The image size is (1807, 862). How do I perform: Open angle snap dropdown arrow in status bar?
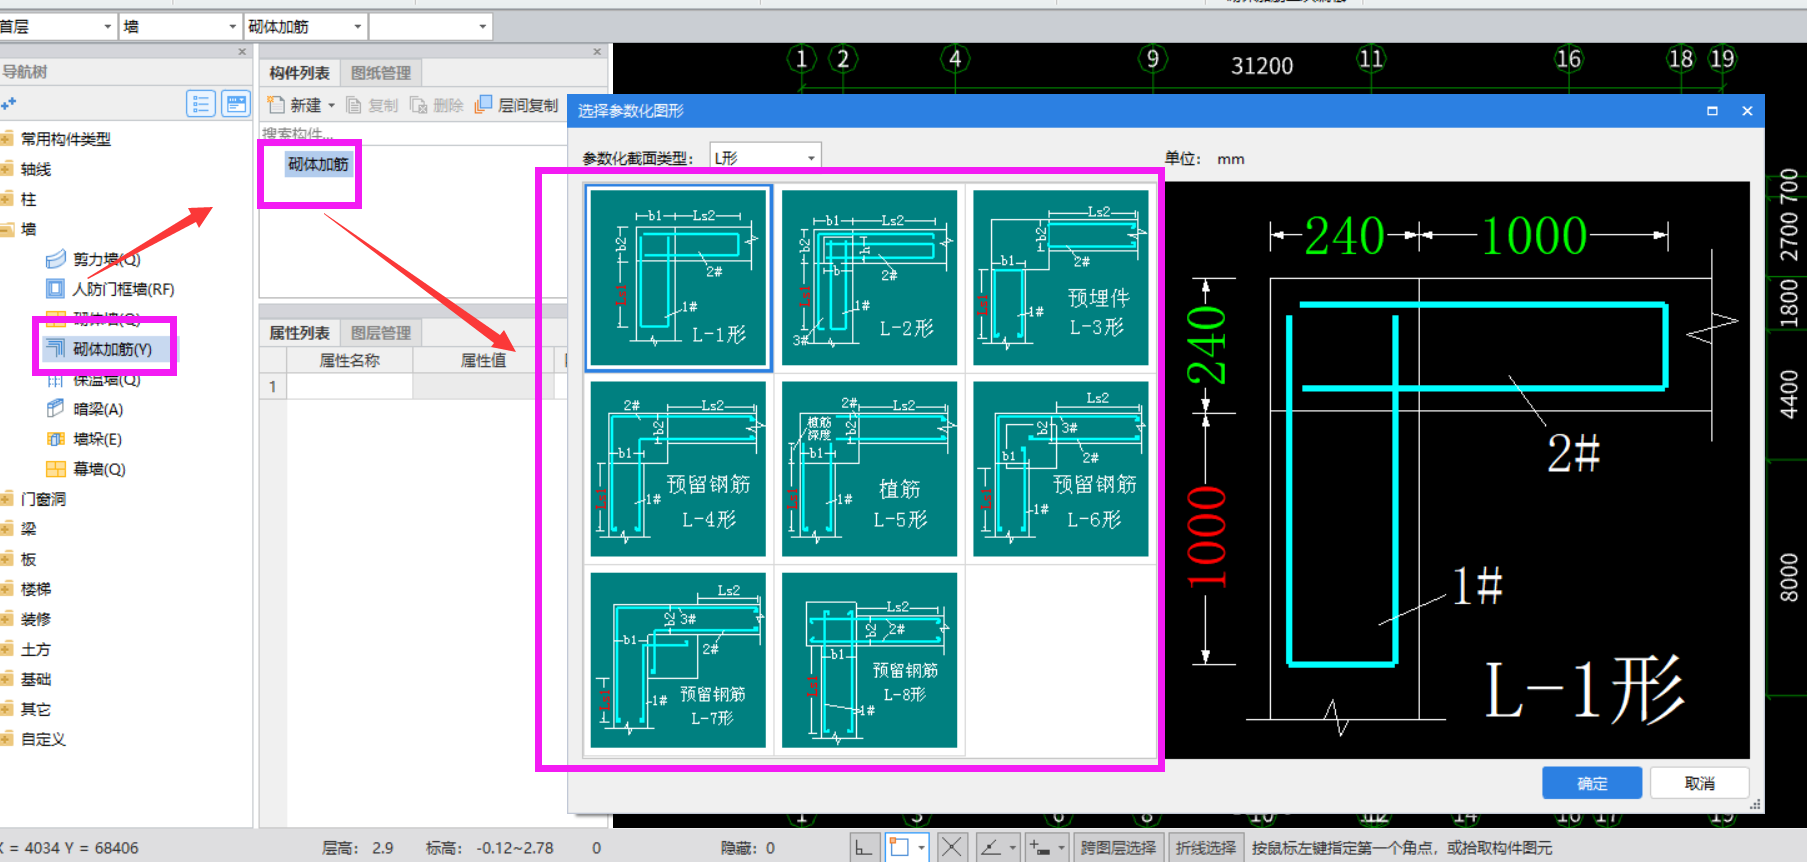click(x=1012, y=848)
